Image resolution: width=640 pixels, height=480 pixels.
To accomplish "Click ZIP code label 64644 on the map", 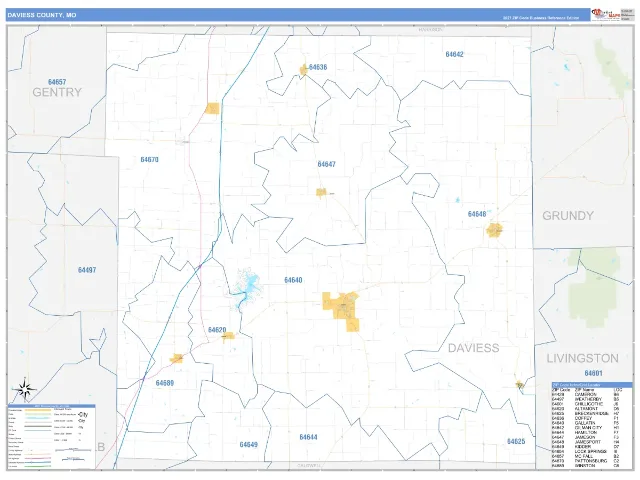I will (x=308, y=437).
